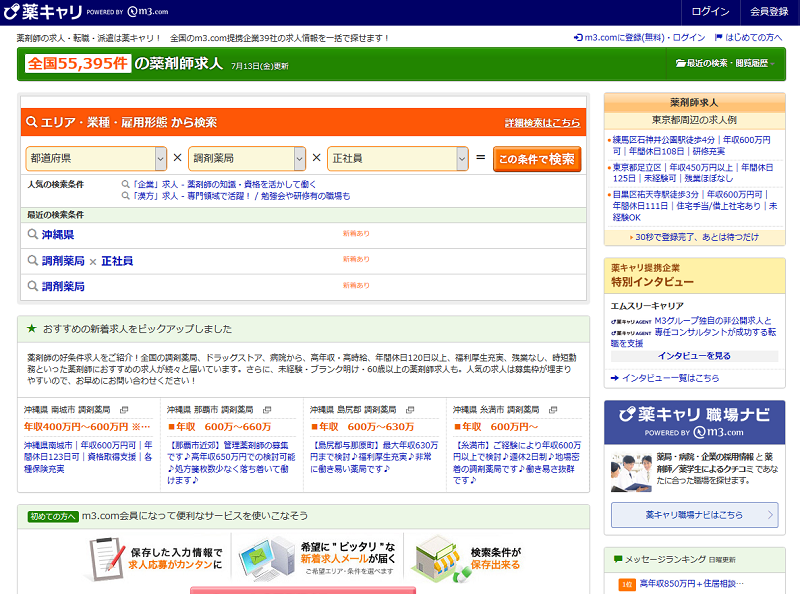Click the login arrow icon beside m3.comに登録
The image size is (800, 594).
click(x=578, y=38)
